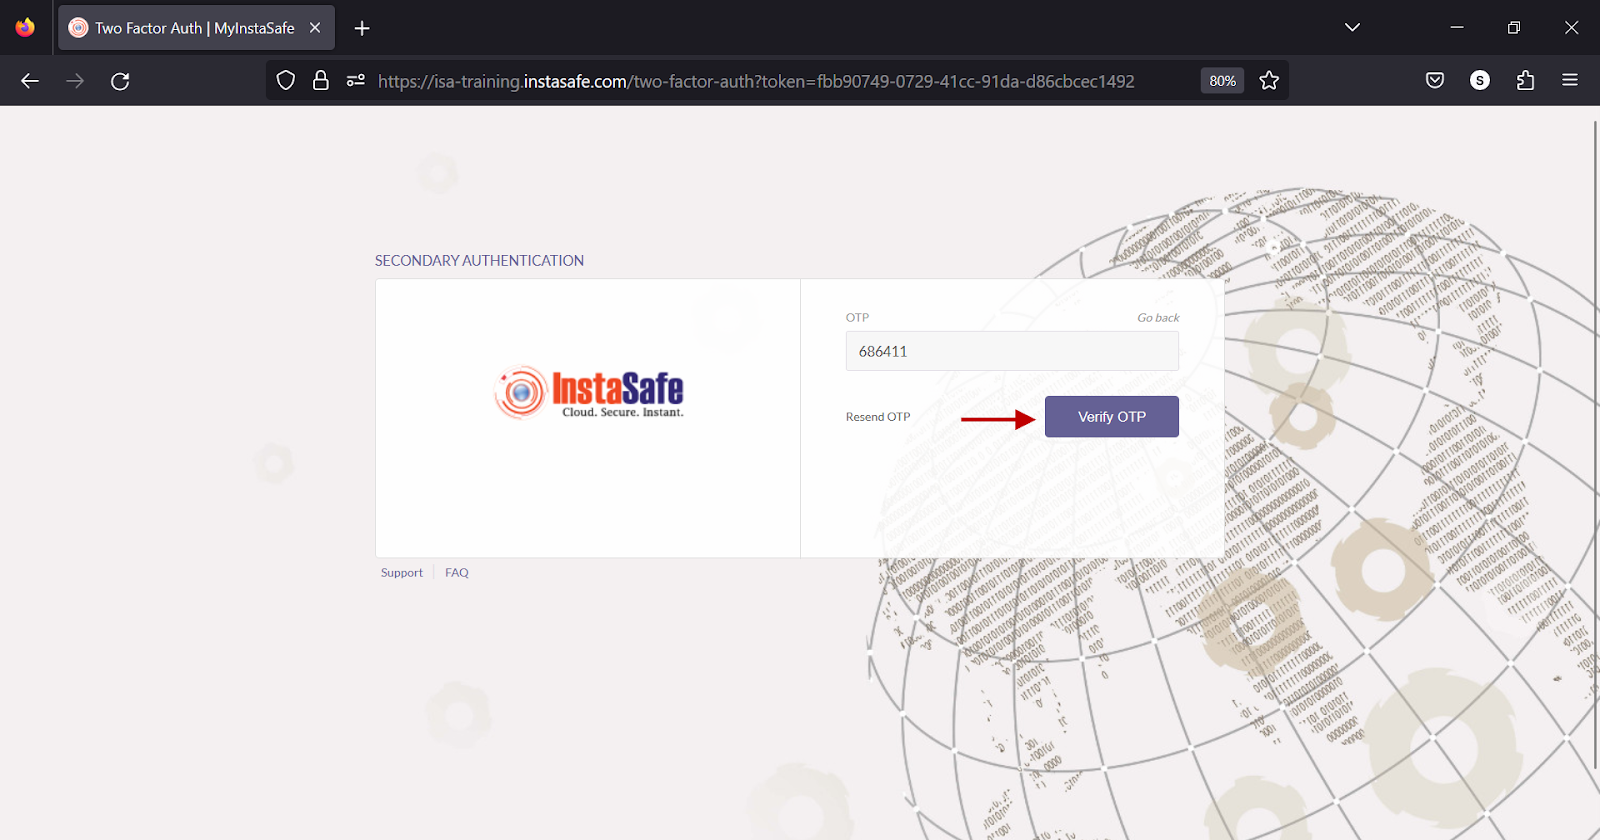Image resolution: width=1600 pixels, height=840 pixels.
Task: Open the Save to Pocket icon
Action: coord(1435,81)
